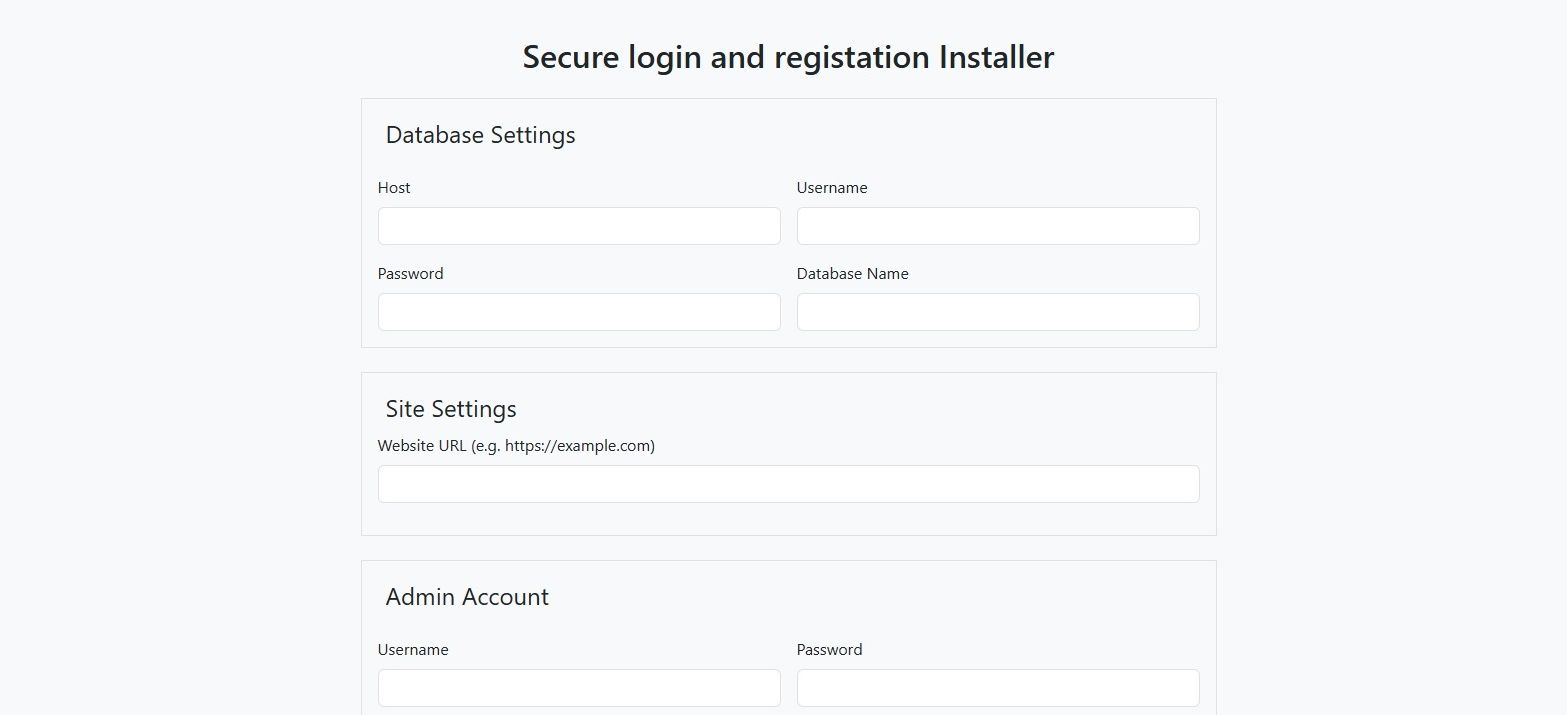The width and height of the screenshot is (1567, 715).
Task: Select the Database Settings Password field
Action: coord(578,312)
